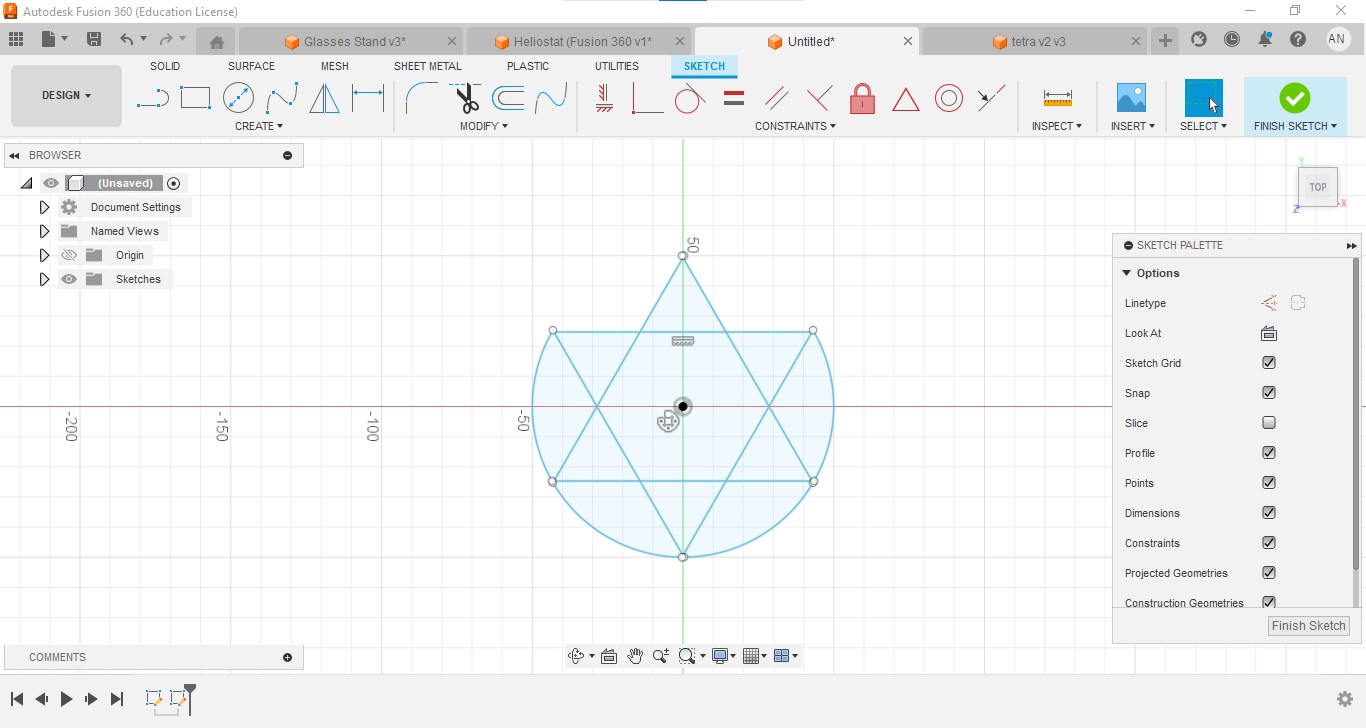
Task: Collapse the Options section in Sketch Palette
Action: click(x=1127, y=273)
